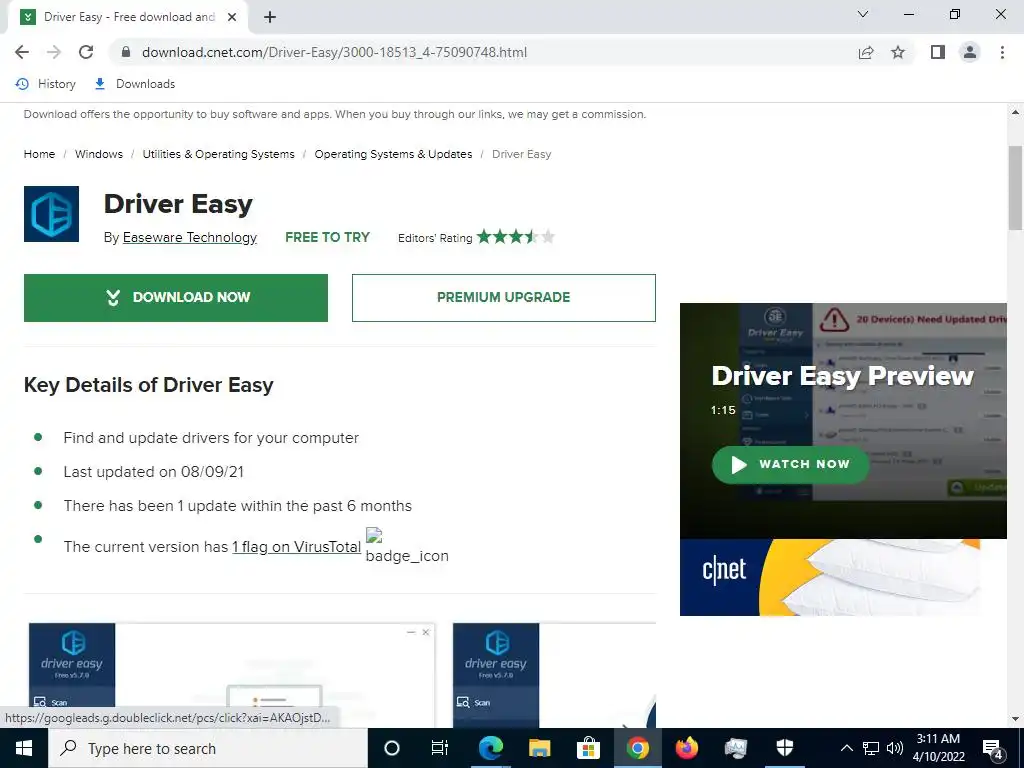
Task: View site information padlock icon
Action: 126,52
